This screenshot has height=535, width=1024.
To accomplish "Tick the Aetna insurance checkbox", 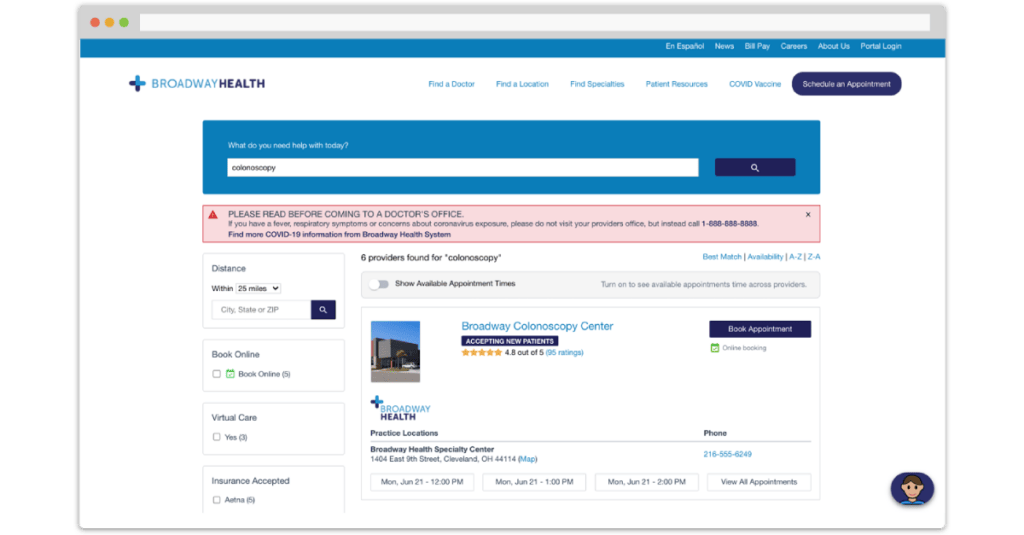I will click(x=216, y=500).
